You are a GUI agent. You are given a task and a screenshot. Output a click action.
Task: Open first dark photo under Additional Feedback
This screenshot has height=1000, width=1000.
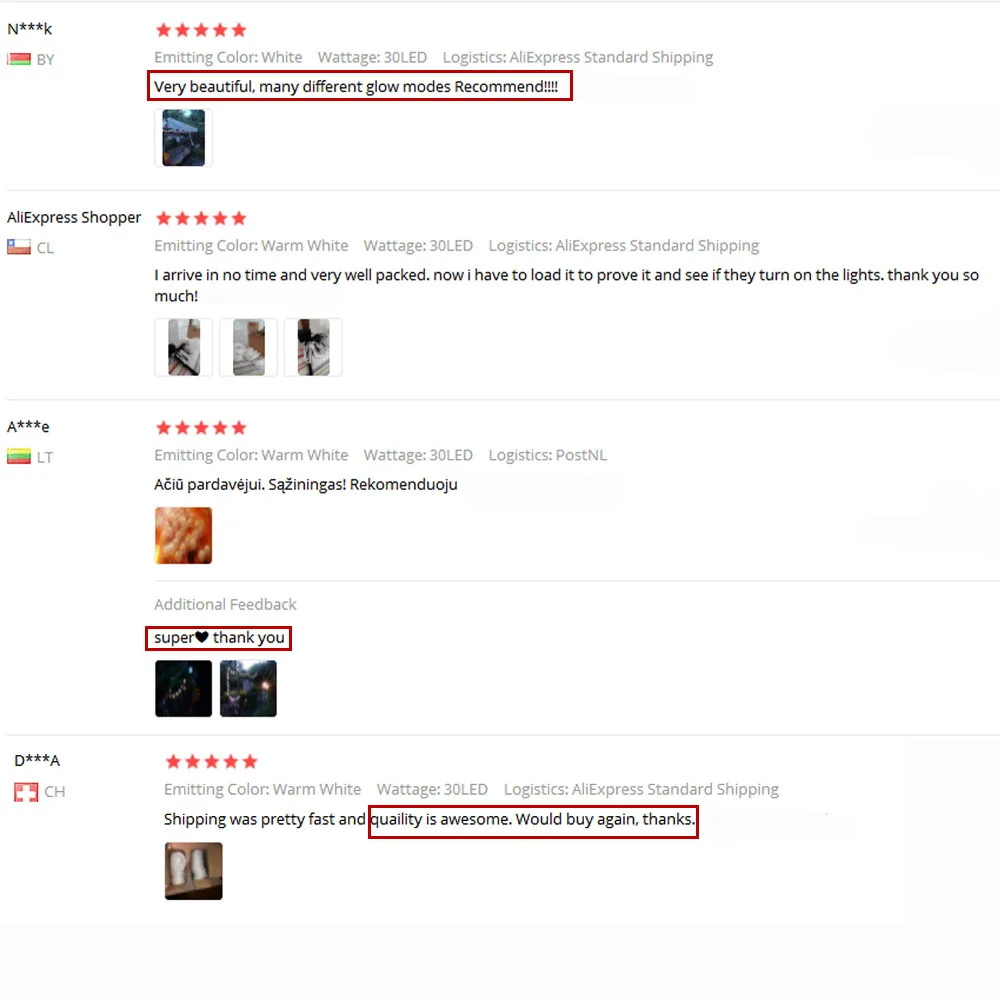pos(184,689)
